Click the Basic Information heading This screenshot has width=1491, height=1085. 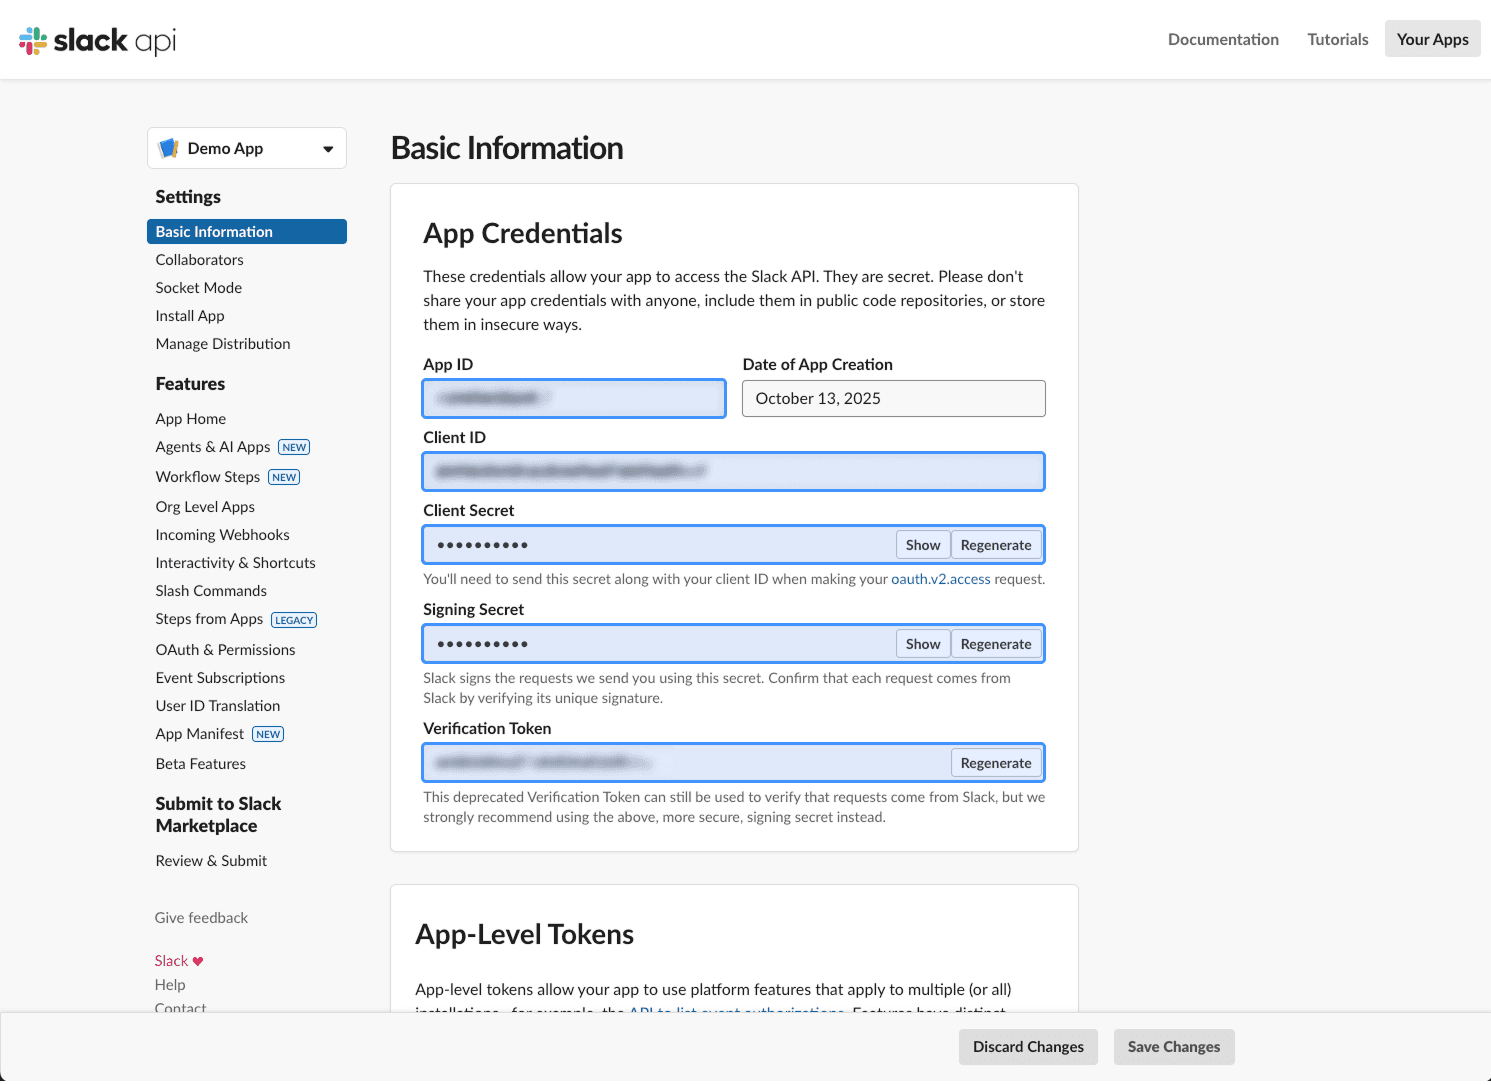click(507, 148)
